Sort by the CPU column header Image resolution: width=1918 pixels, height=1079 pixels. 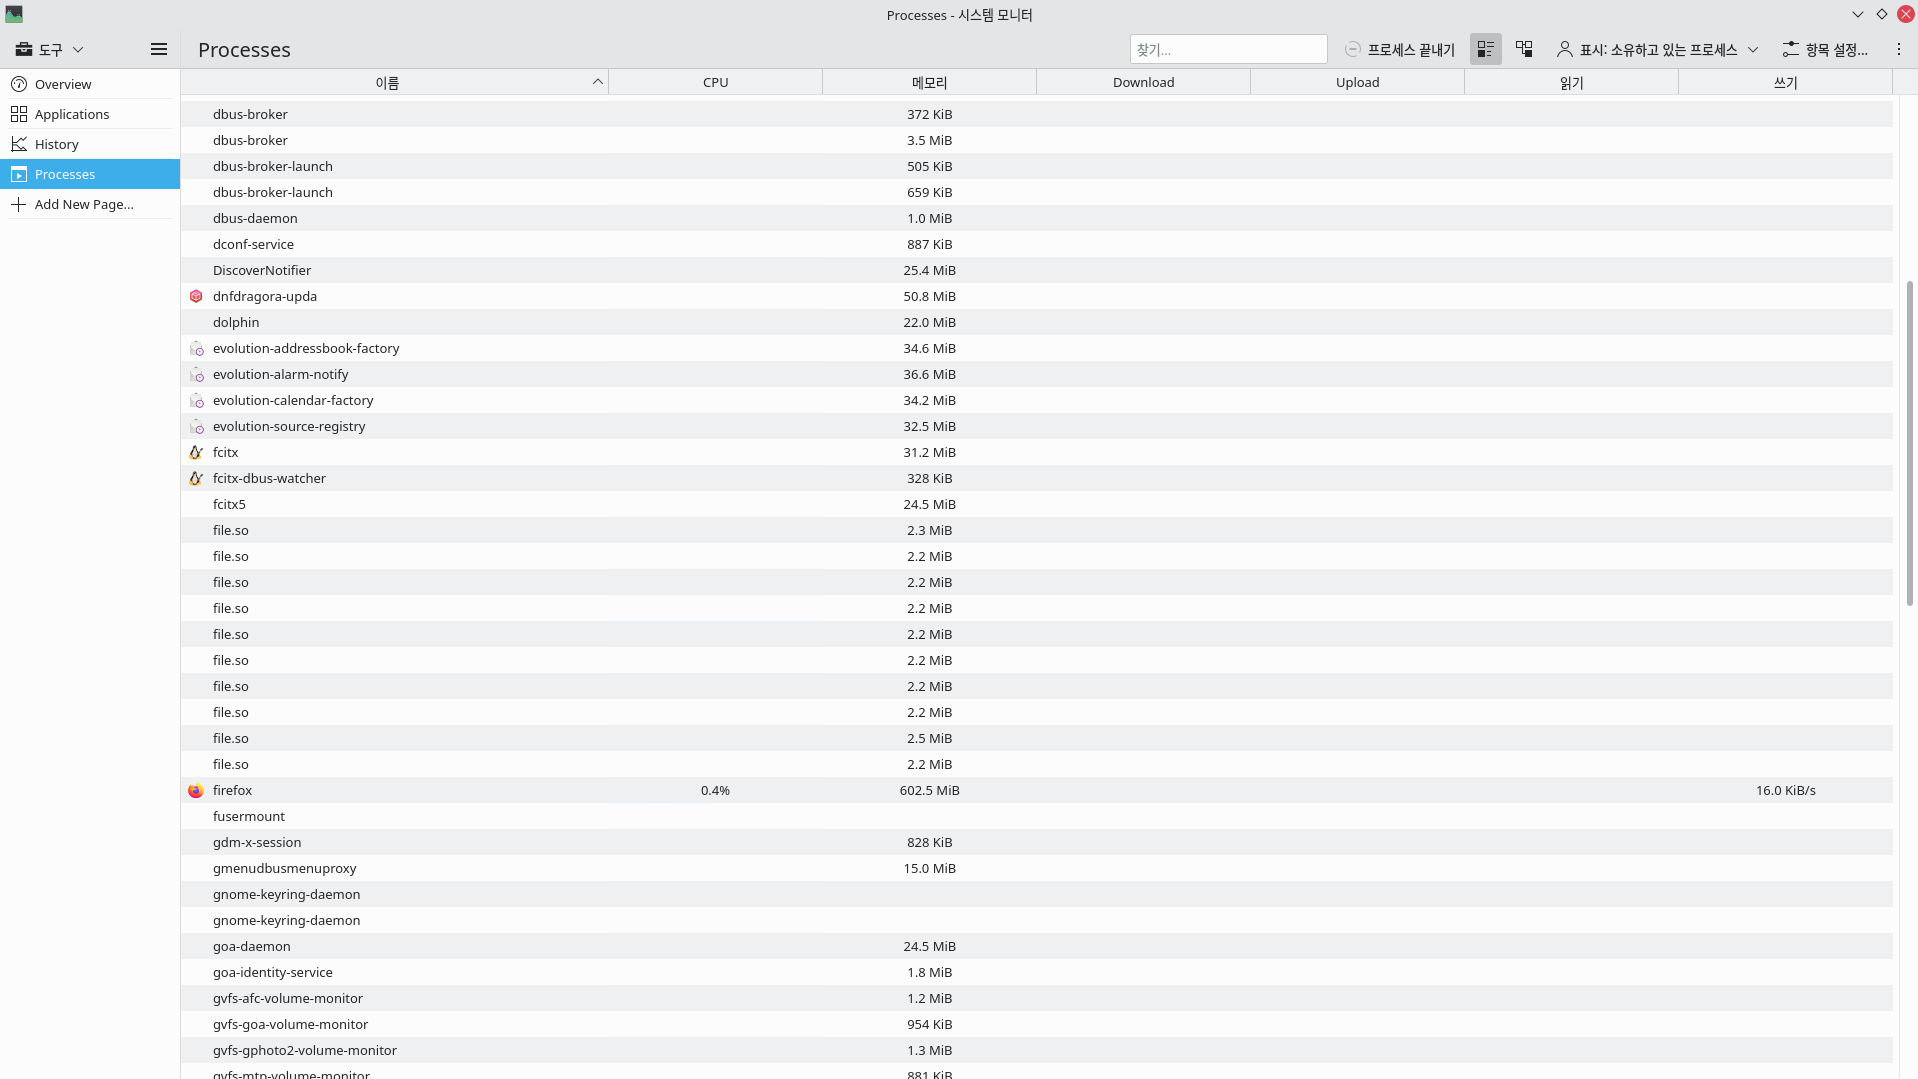tap(715, 82)
